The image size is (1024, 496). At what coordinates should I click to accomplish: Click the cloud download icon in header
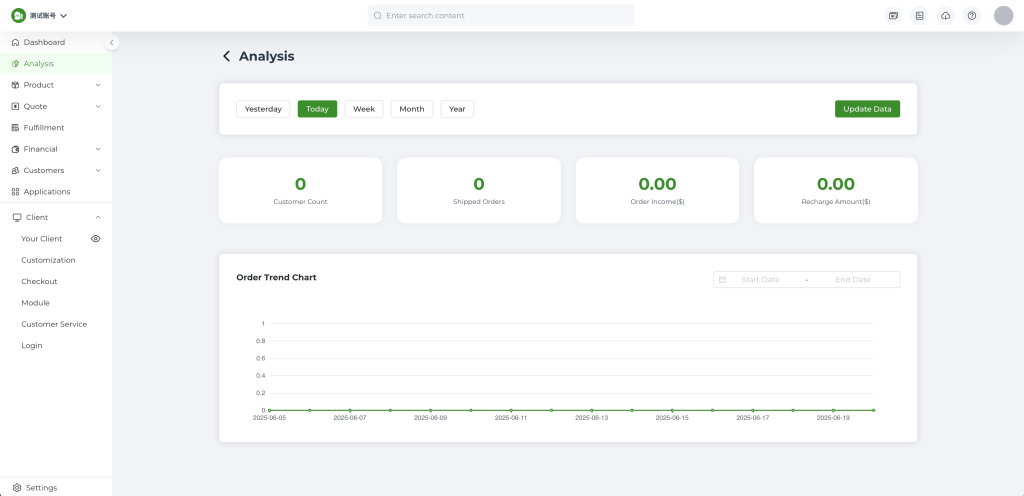[945, 16]
